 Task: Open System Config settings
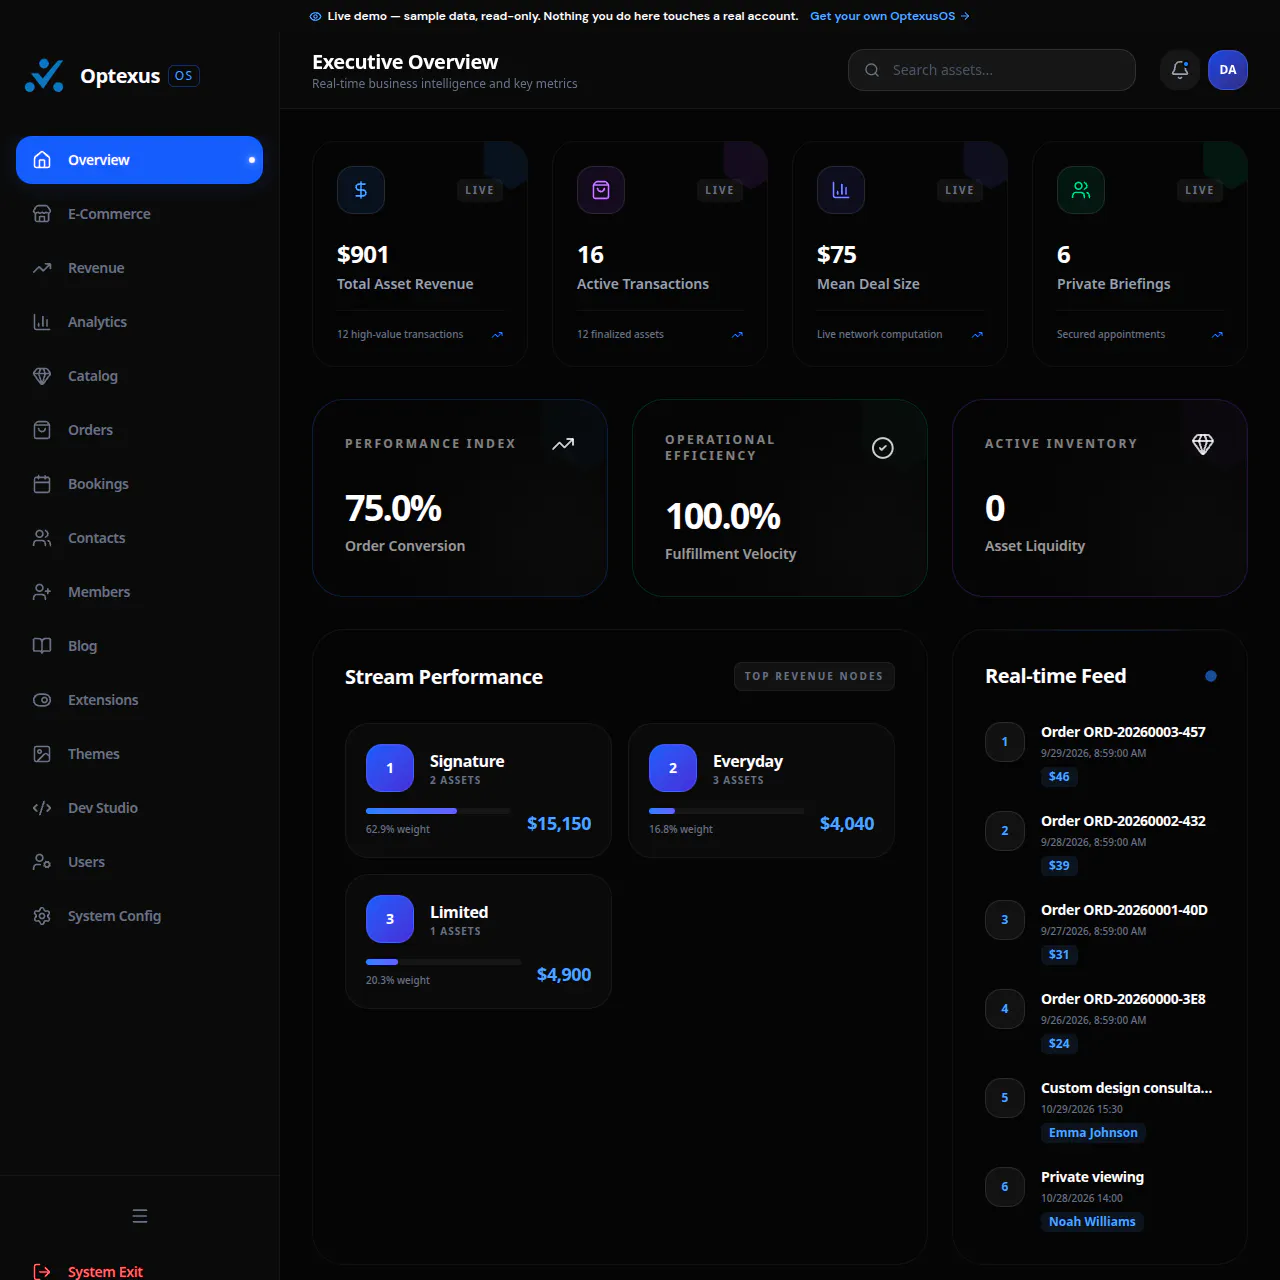[x=140, y=916]
